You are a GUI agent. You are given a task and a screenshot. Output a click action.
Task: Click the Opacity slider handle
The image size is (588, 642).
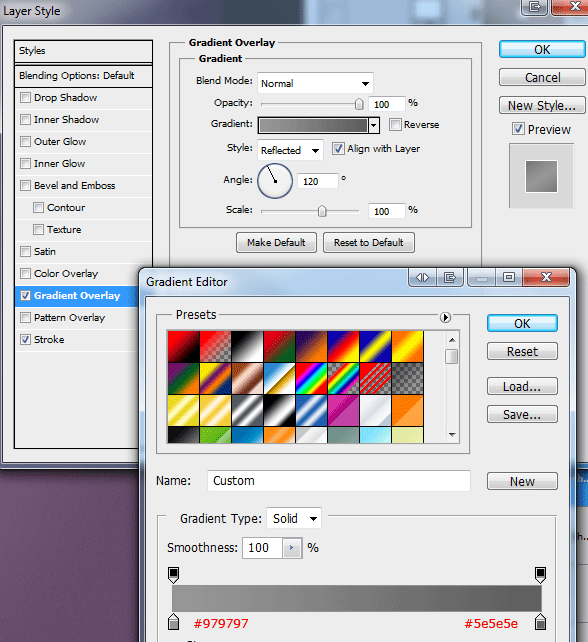point(359,104)
